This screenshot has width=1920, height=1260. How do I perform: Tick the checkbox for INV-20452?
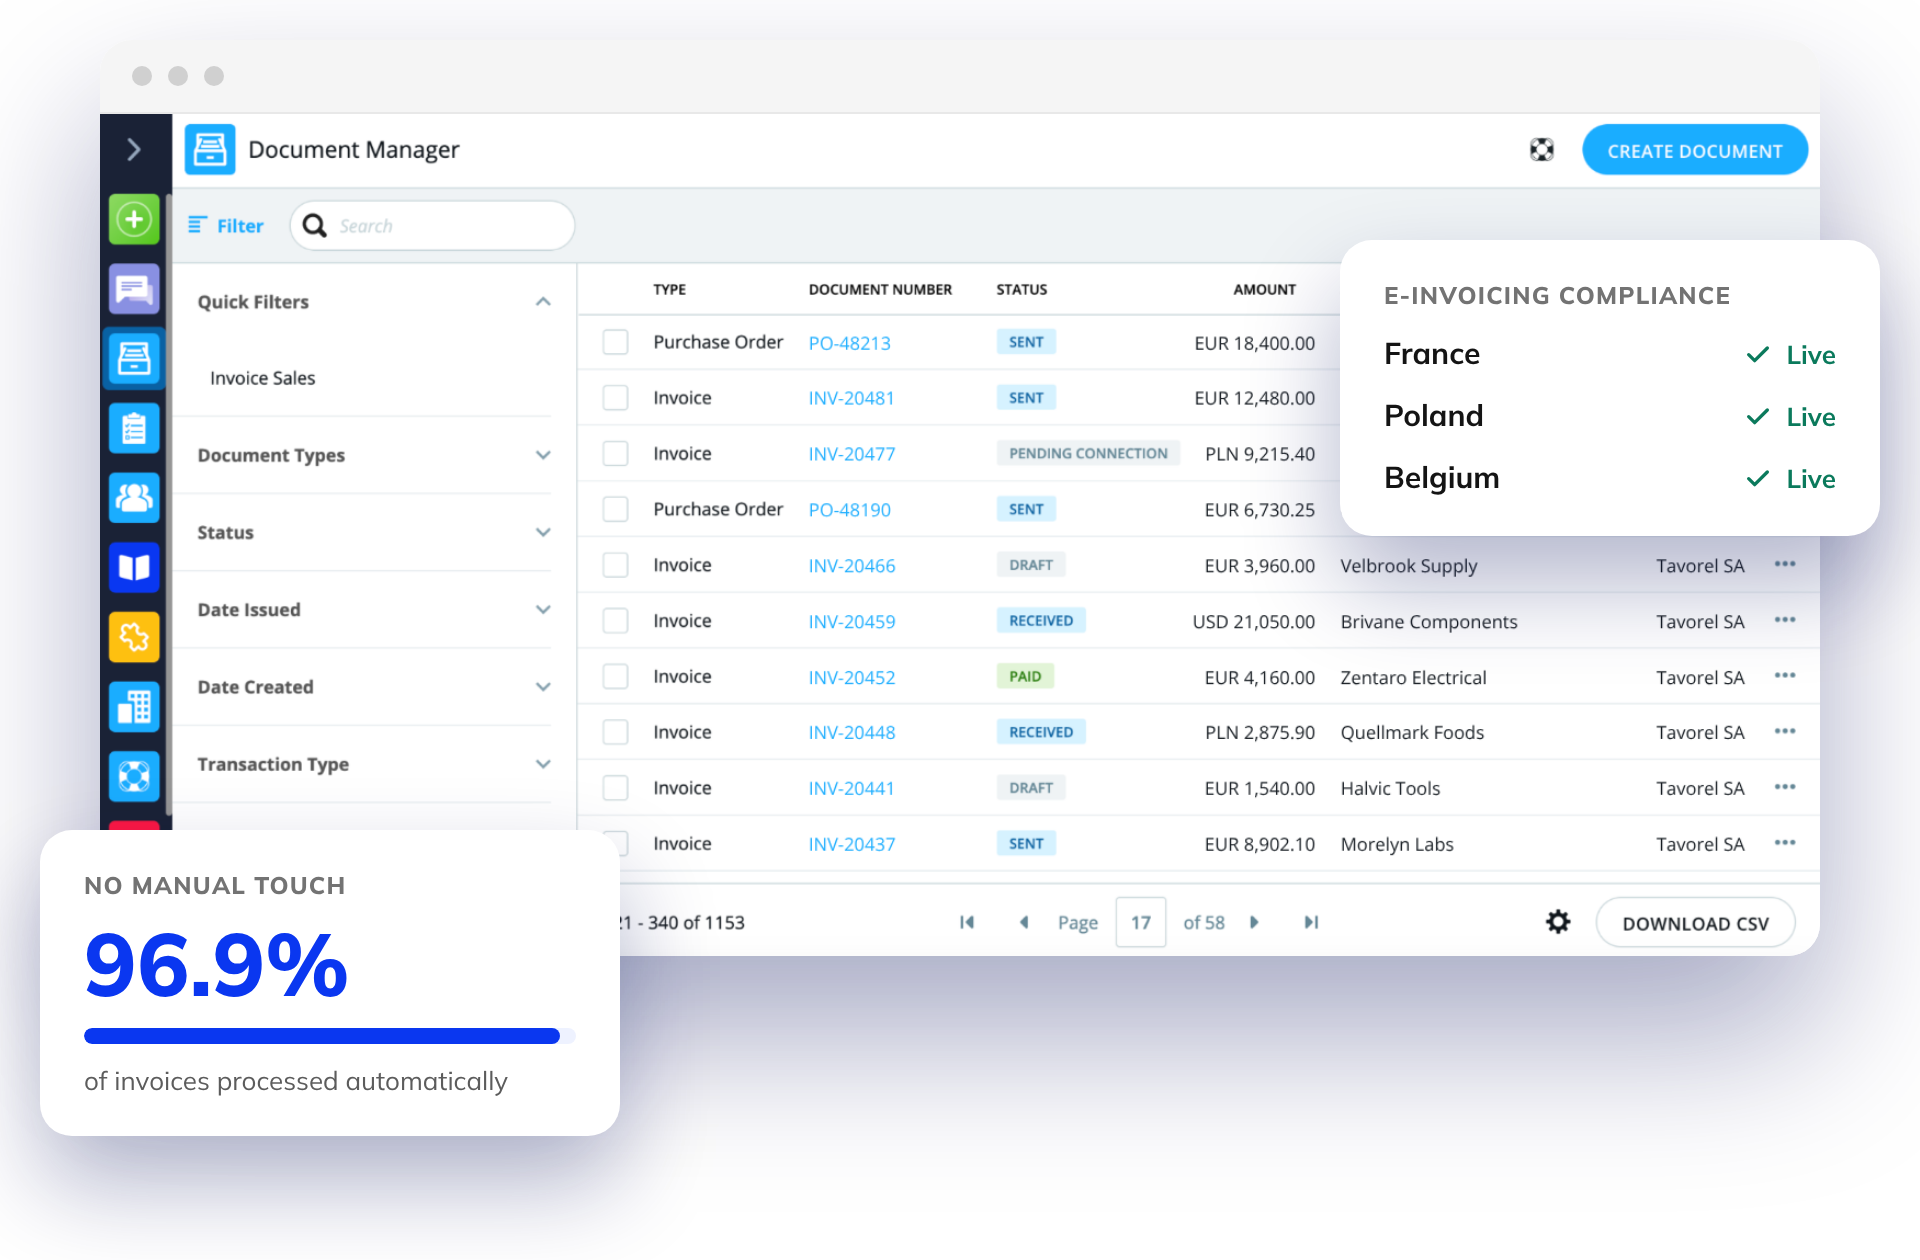click(x=615, y=677)
